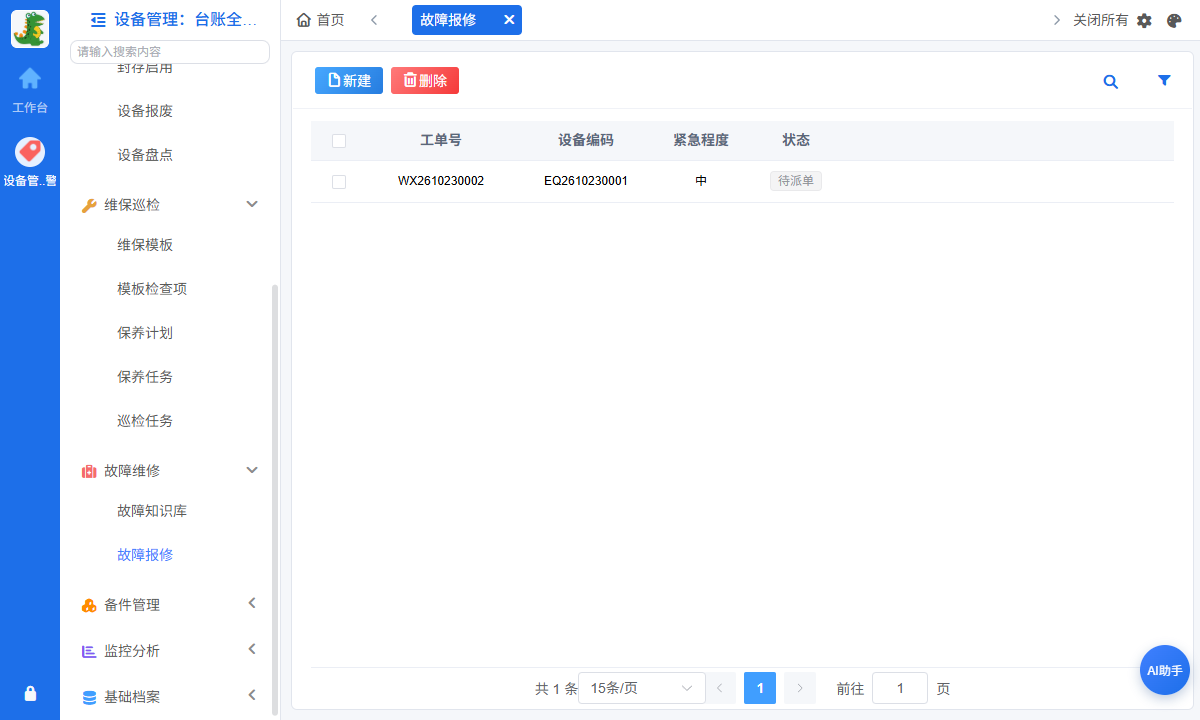Click 关闭所有 to close all tabs
This screenshot has height=720, width=1200.
(x=1100, y=20)
